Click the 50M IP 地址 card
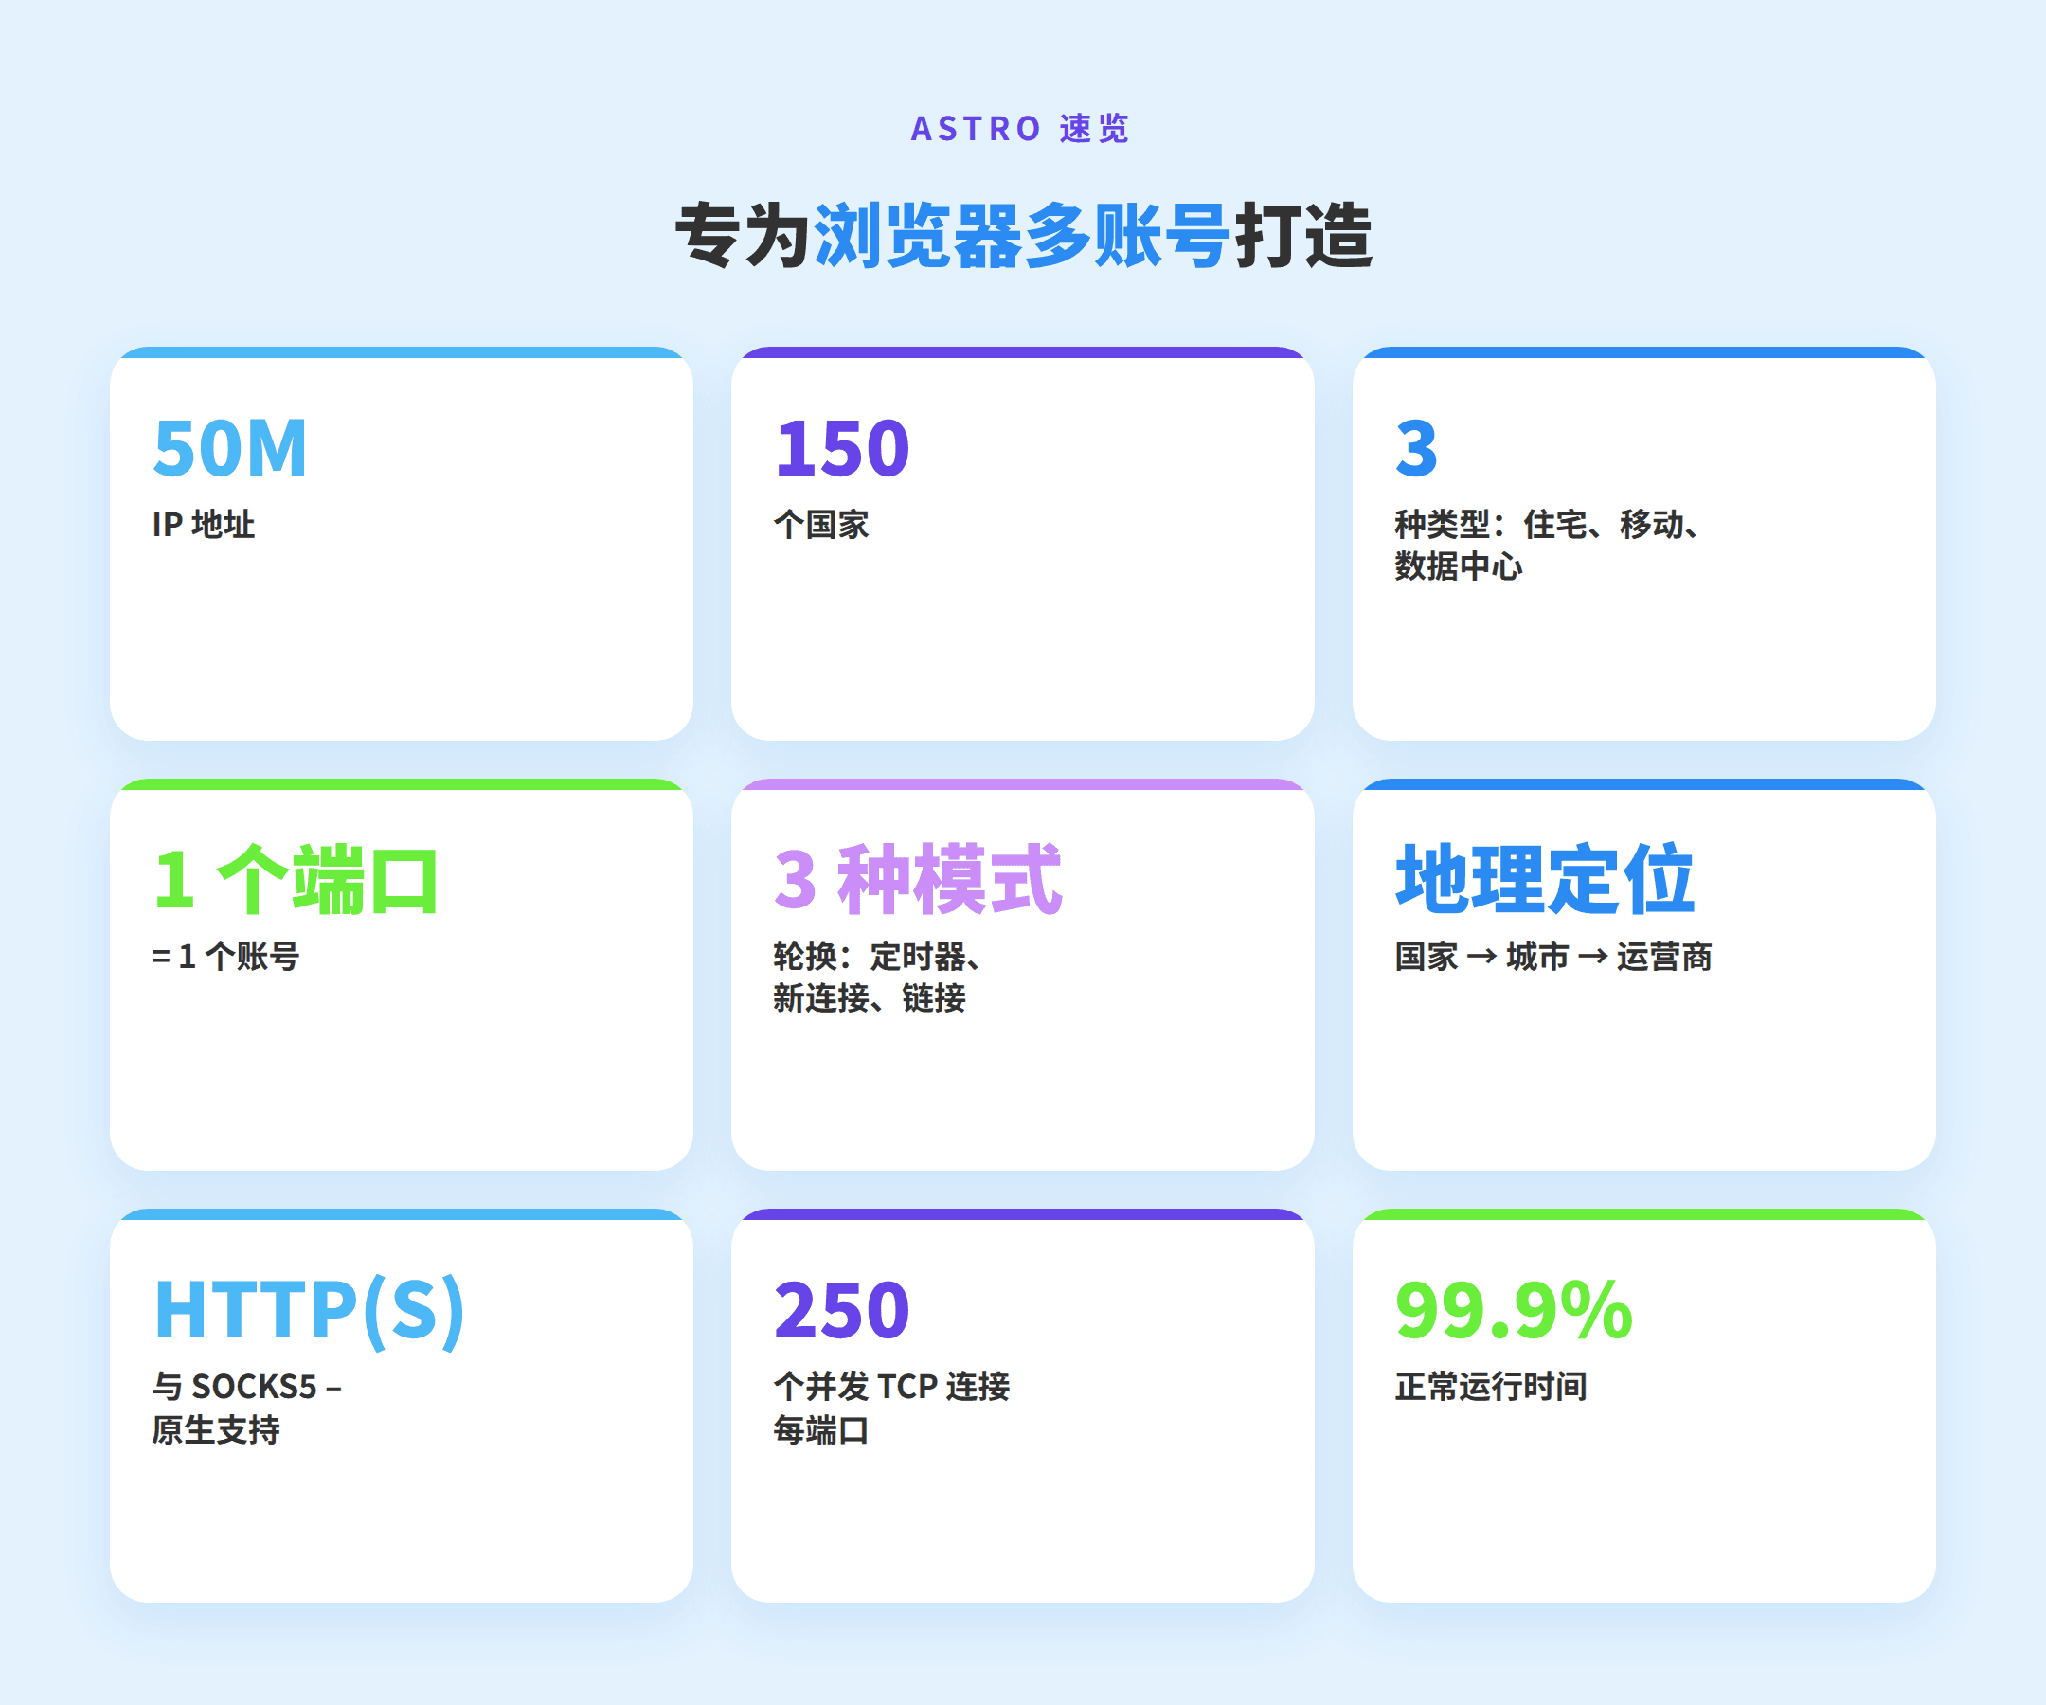Image resolution: width=2046 pixels, height=1705 pixels. click(401, 544)
